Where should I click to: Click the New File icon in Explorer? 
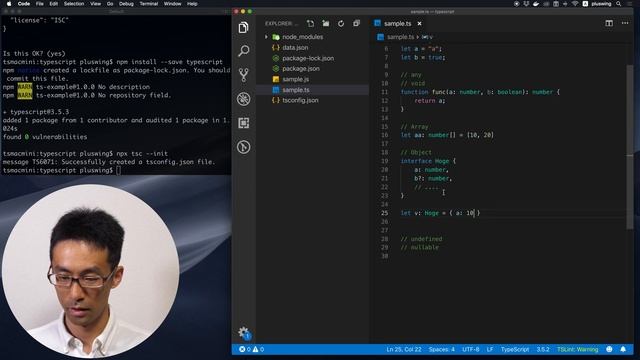[311, 23]
